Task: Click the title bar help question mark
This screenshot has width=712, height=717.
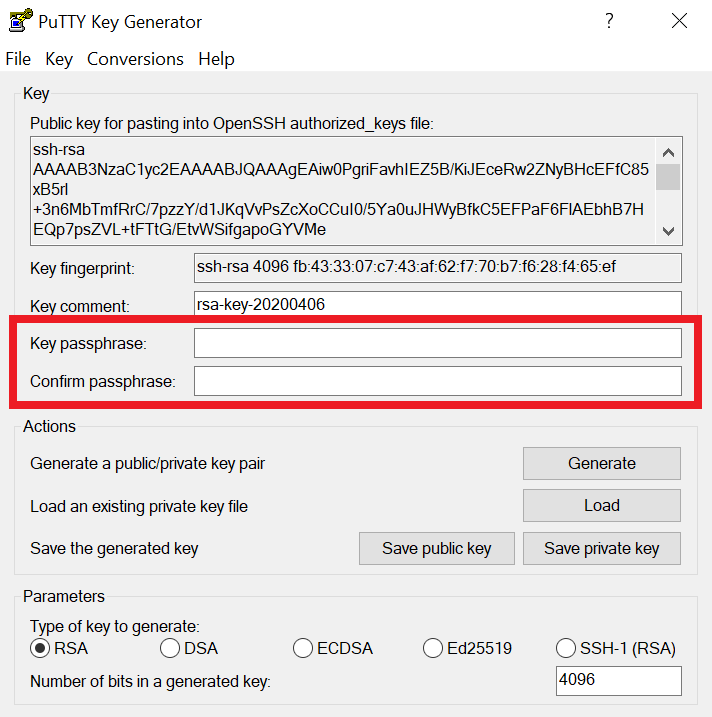Action: [609, 21]
